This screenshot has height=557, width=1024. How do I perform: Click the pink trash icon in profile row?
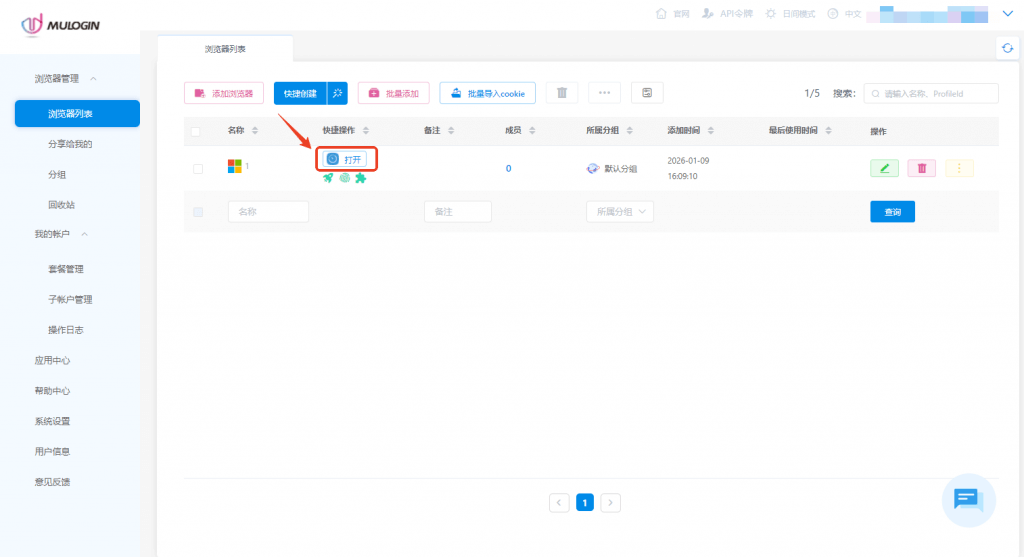tap(921, 168)
